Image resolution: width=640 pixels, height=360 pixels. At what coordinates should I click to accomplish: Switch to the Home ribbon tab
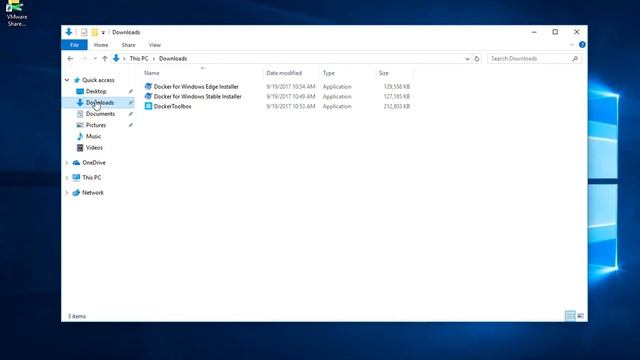(101, 45)
